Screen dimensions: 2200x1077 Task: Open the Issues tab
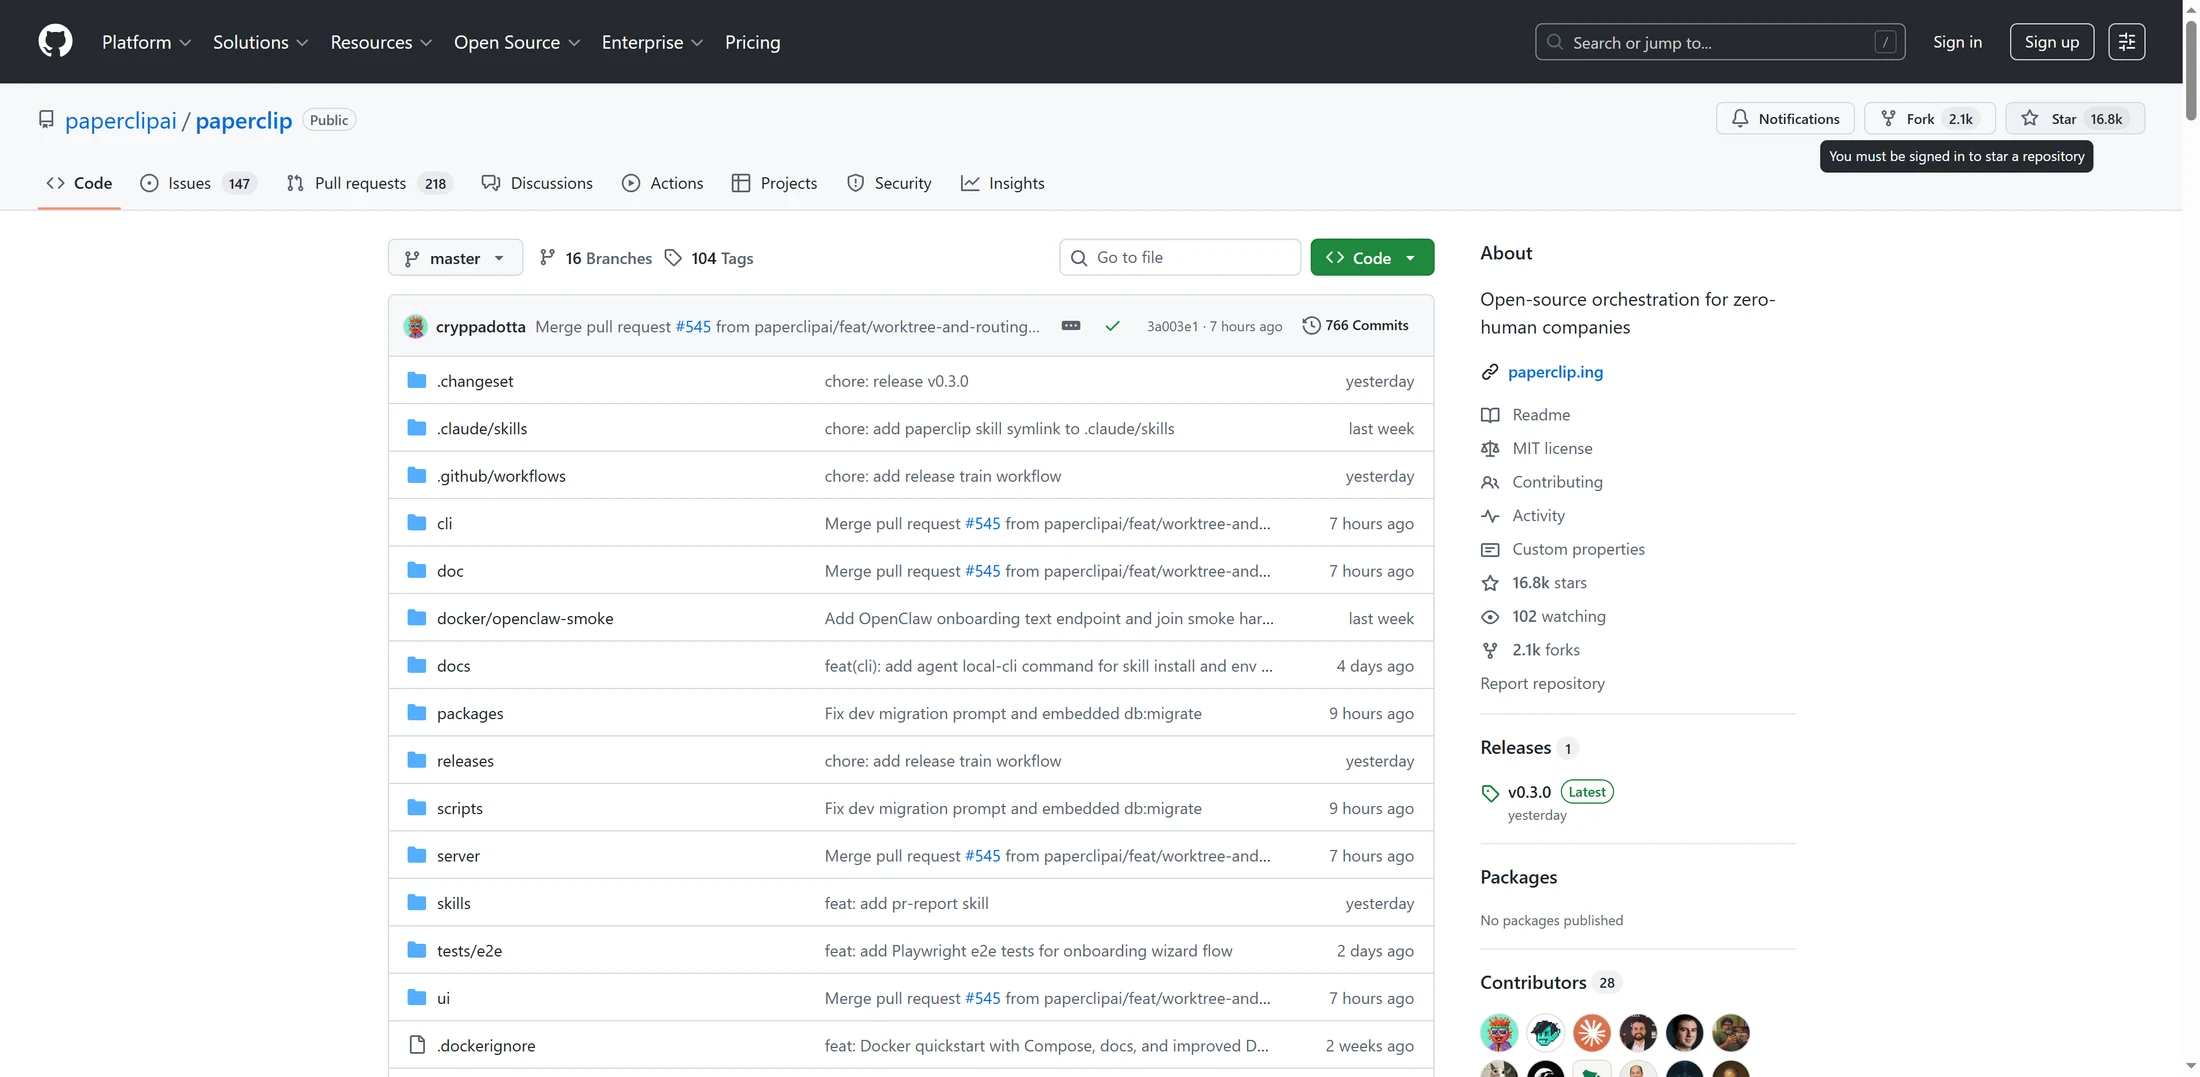click(198, 183)
